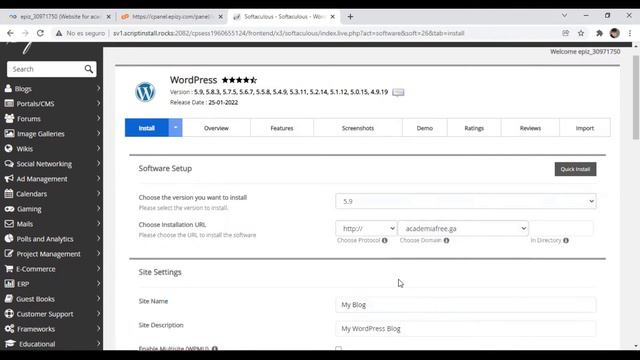The image size is (640, 360).
Task: Switch to the epiz_30971750 browser tab
Action: [60, 17]
